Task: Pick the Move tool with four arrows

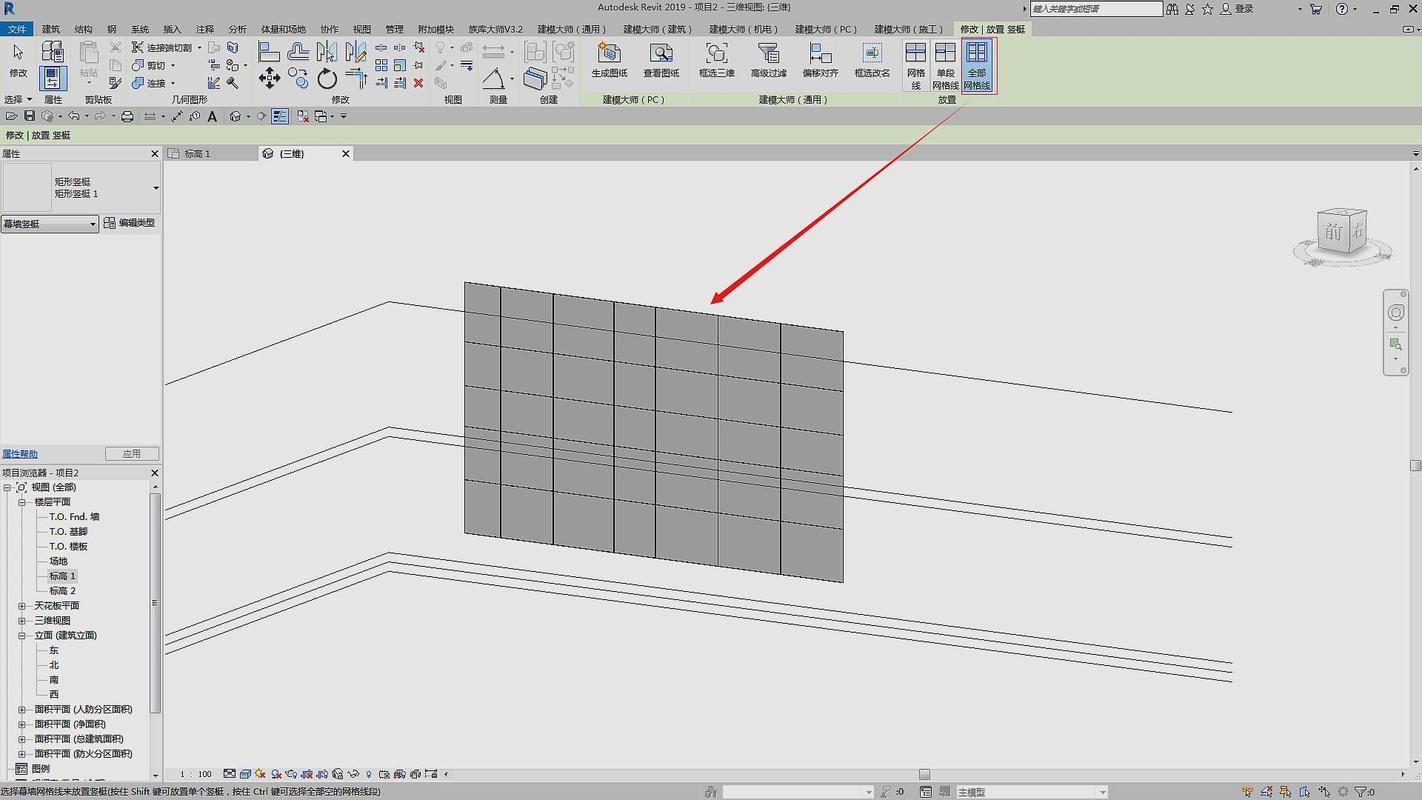Action: [x=269, y=78]
